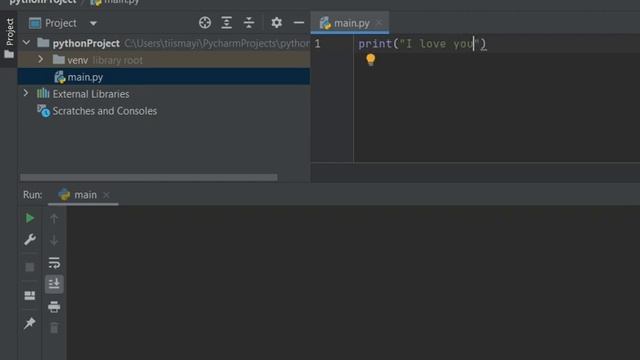Open the Project view dropdown
This screenshot has width=640, height=360.
(93, 23)
